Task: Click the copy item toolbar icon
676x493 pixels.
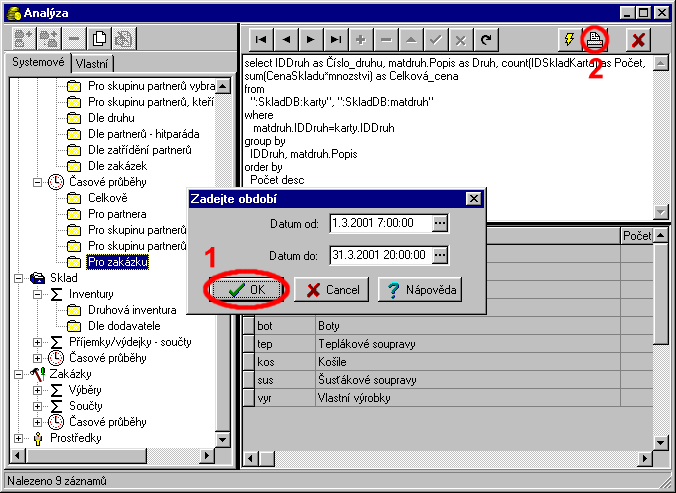Action: 100,39
